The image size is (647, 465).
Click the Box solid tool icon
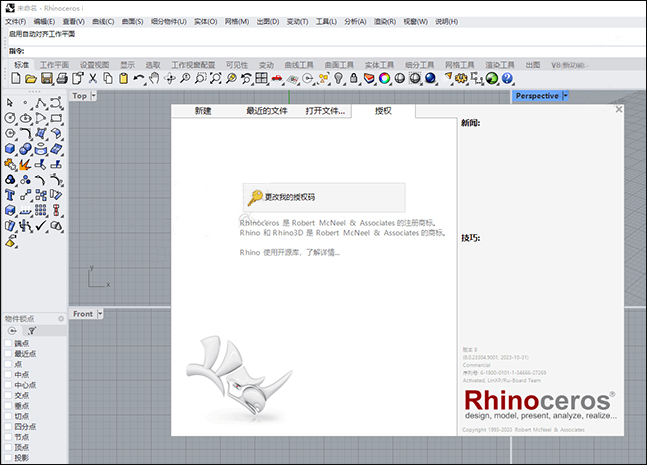tap(10, 148)
